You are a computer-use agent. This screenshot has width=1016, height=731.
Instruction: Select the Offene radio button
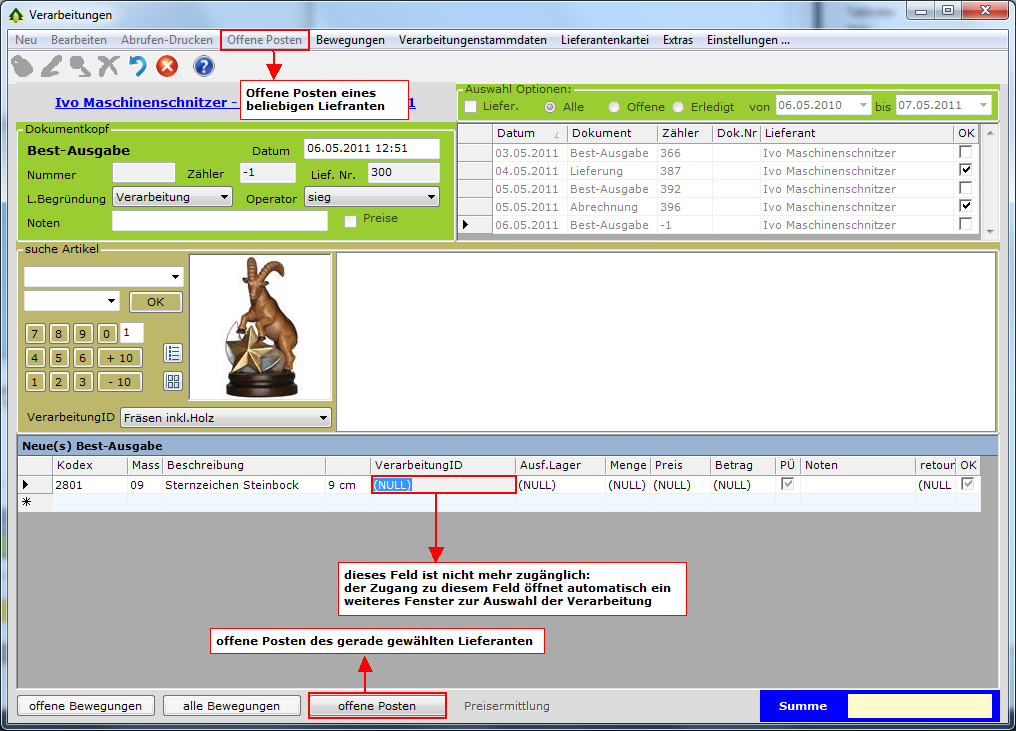pos(614,107)
